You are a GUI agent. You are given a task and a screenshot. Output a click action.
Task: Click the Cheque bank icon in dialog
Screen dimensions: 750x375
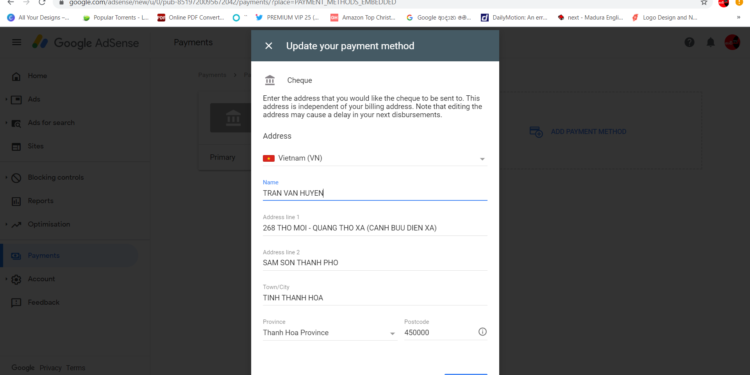click(270, 80)
